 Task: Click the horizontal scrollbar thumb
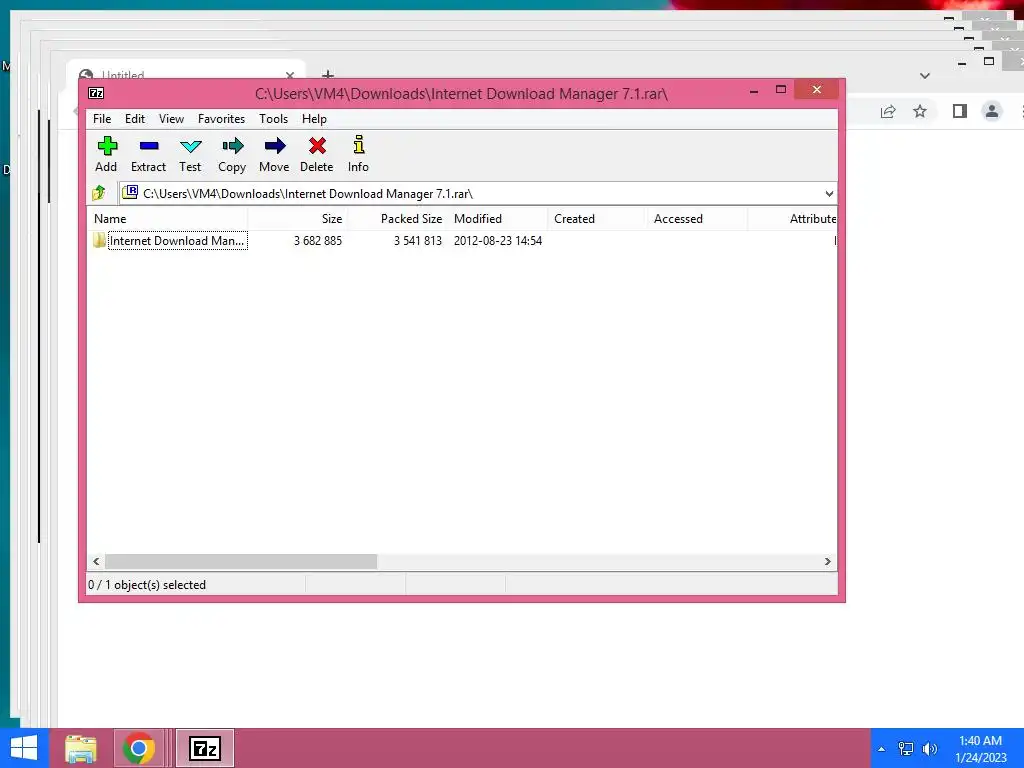click(x=241, y=562)
